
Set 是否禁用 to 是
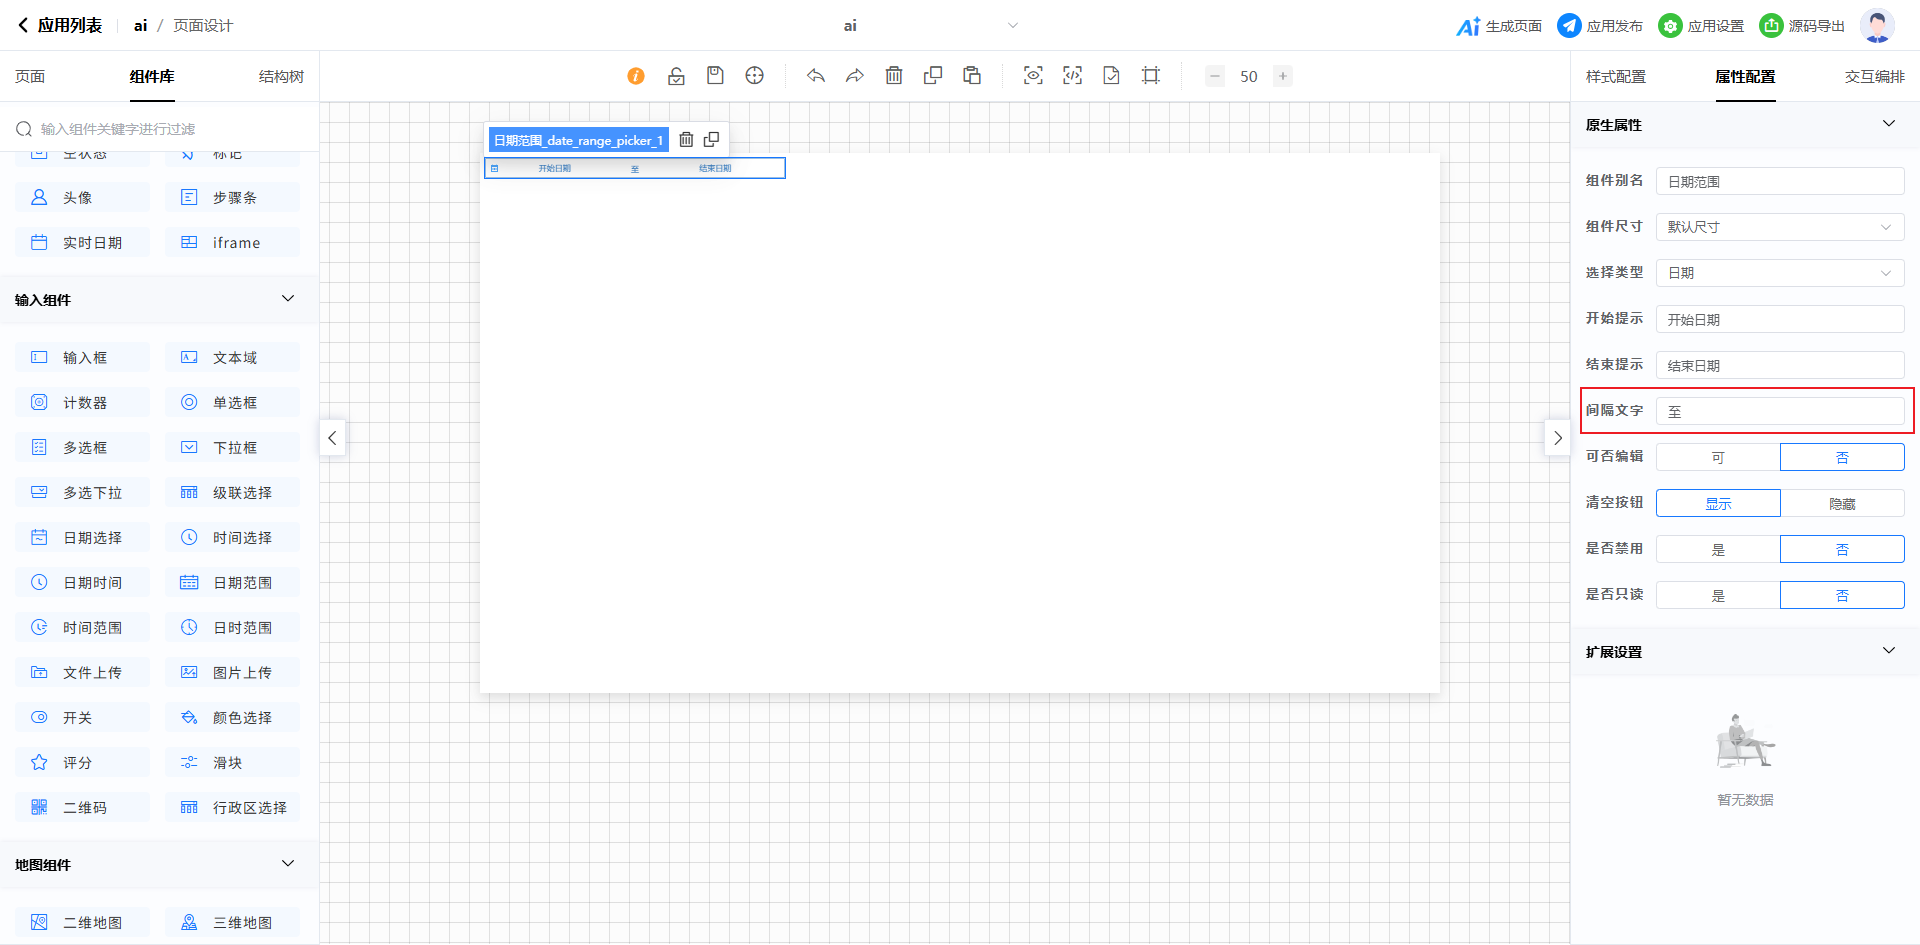click(x=1718, y=549)
